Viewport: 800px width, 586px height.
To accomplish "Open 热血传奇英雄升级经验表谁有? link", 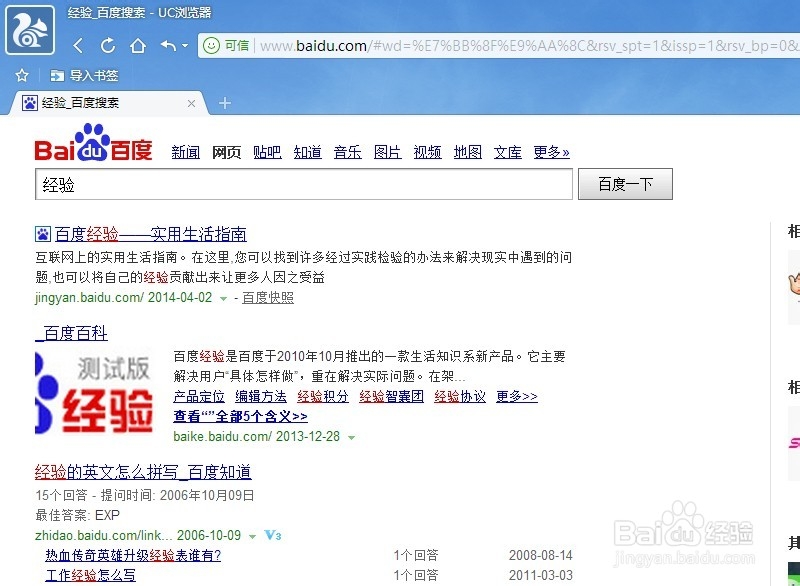I will 133,555.
